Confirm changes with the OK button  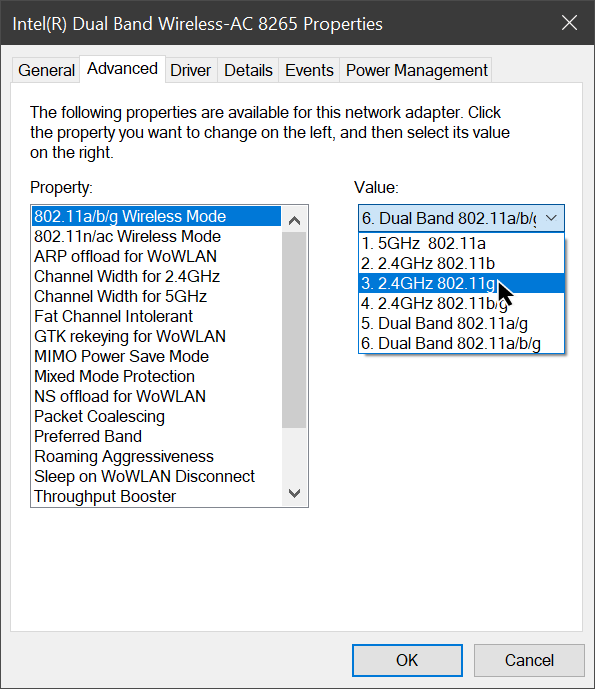(407, 660)
